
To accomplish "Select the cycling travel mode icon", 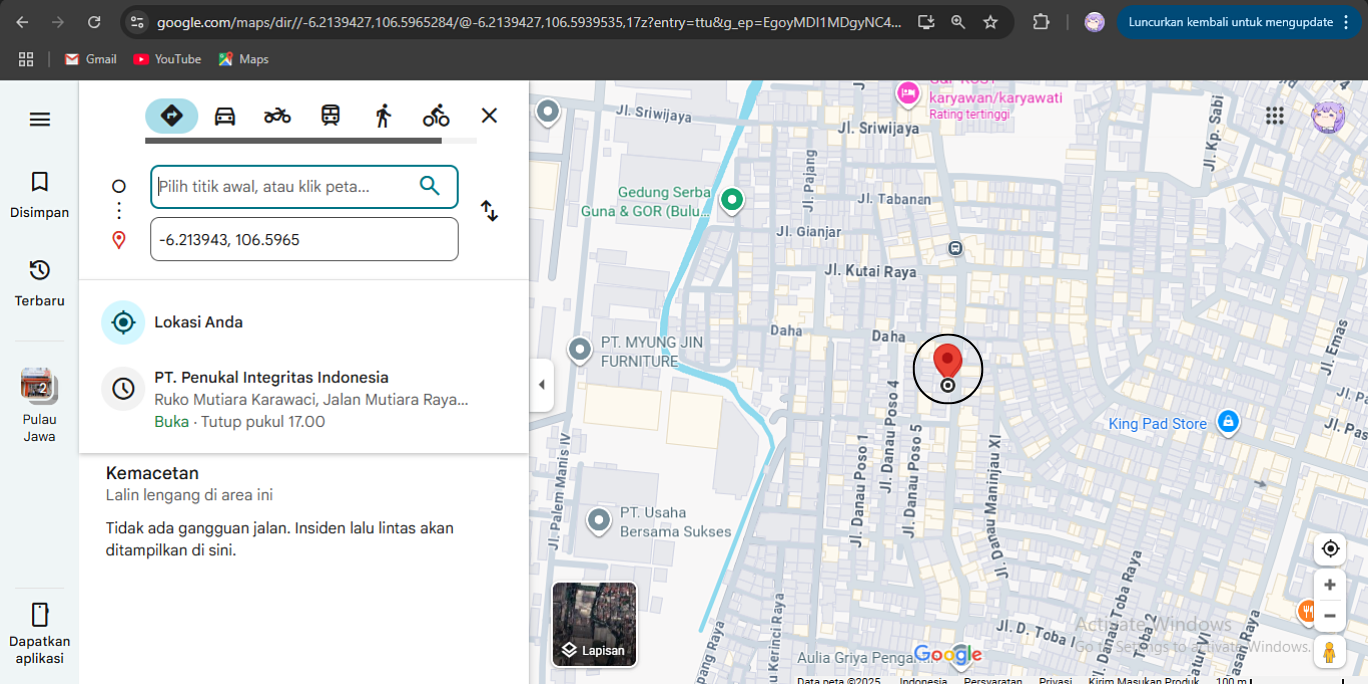I will 436,115.
